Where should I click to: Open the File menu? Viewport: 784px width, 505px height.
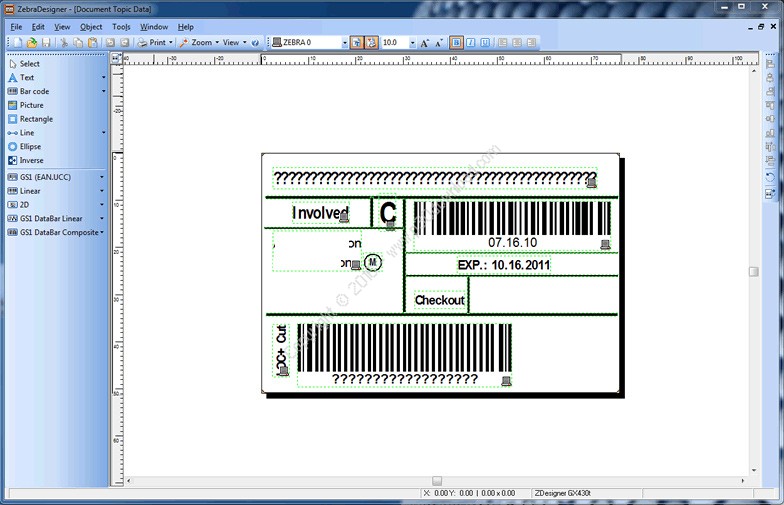16,27
